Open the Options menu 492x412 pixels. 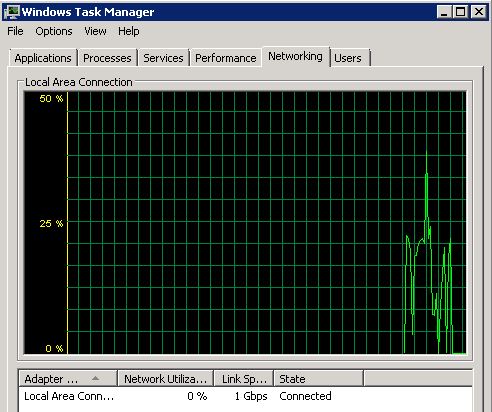point(54,31)
